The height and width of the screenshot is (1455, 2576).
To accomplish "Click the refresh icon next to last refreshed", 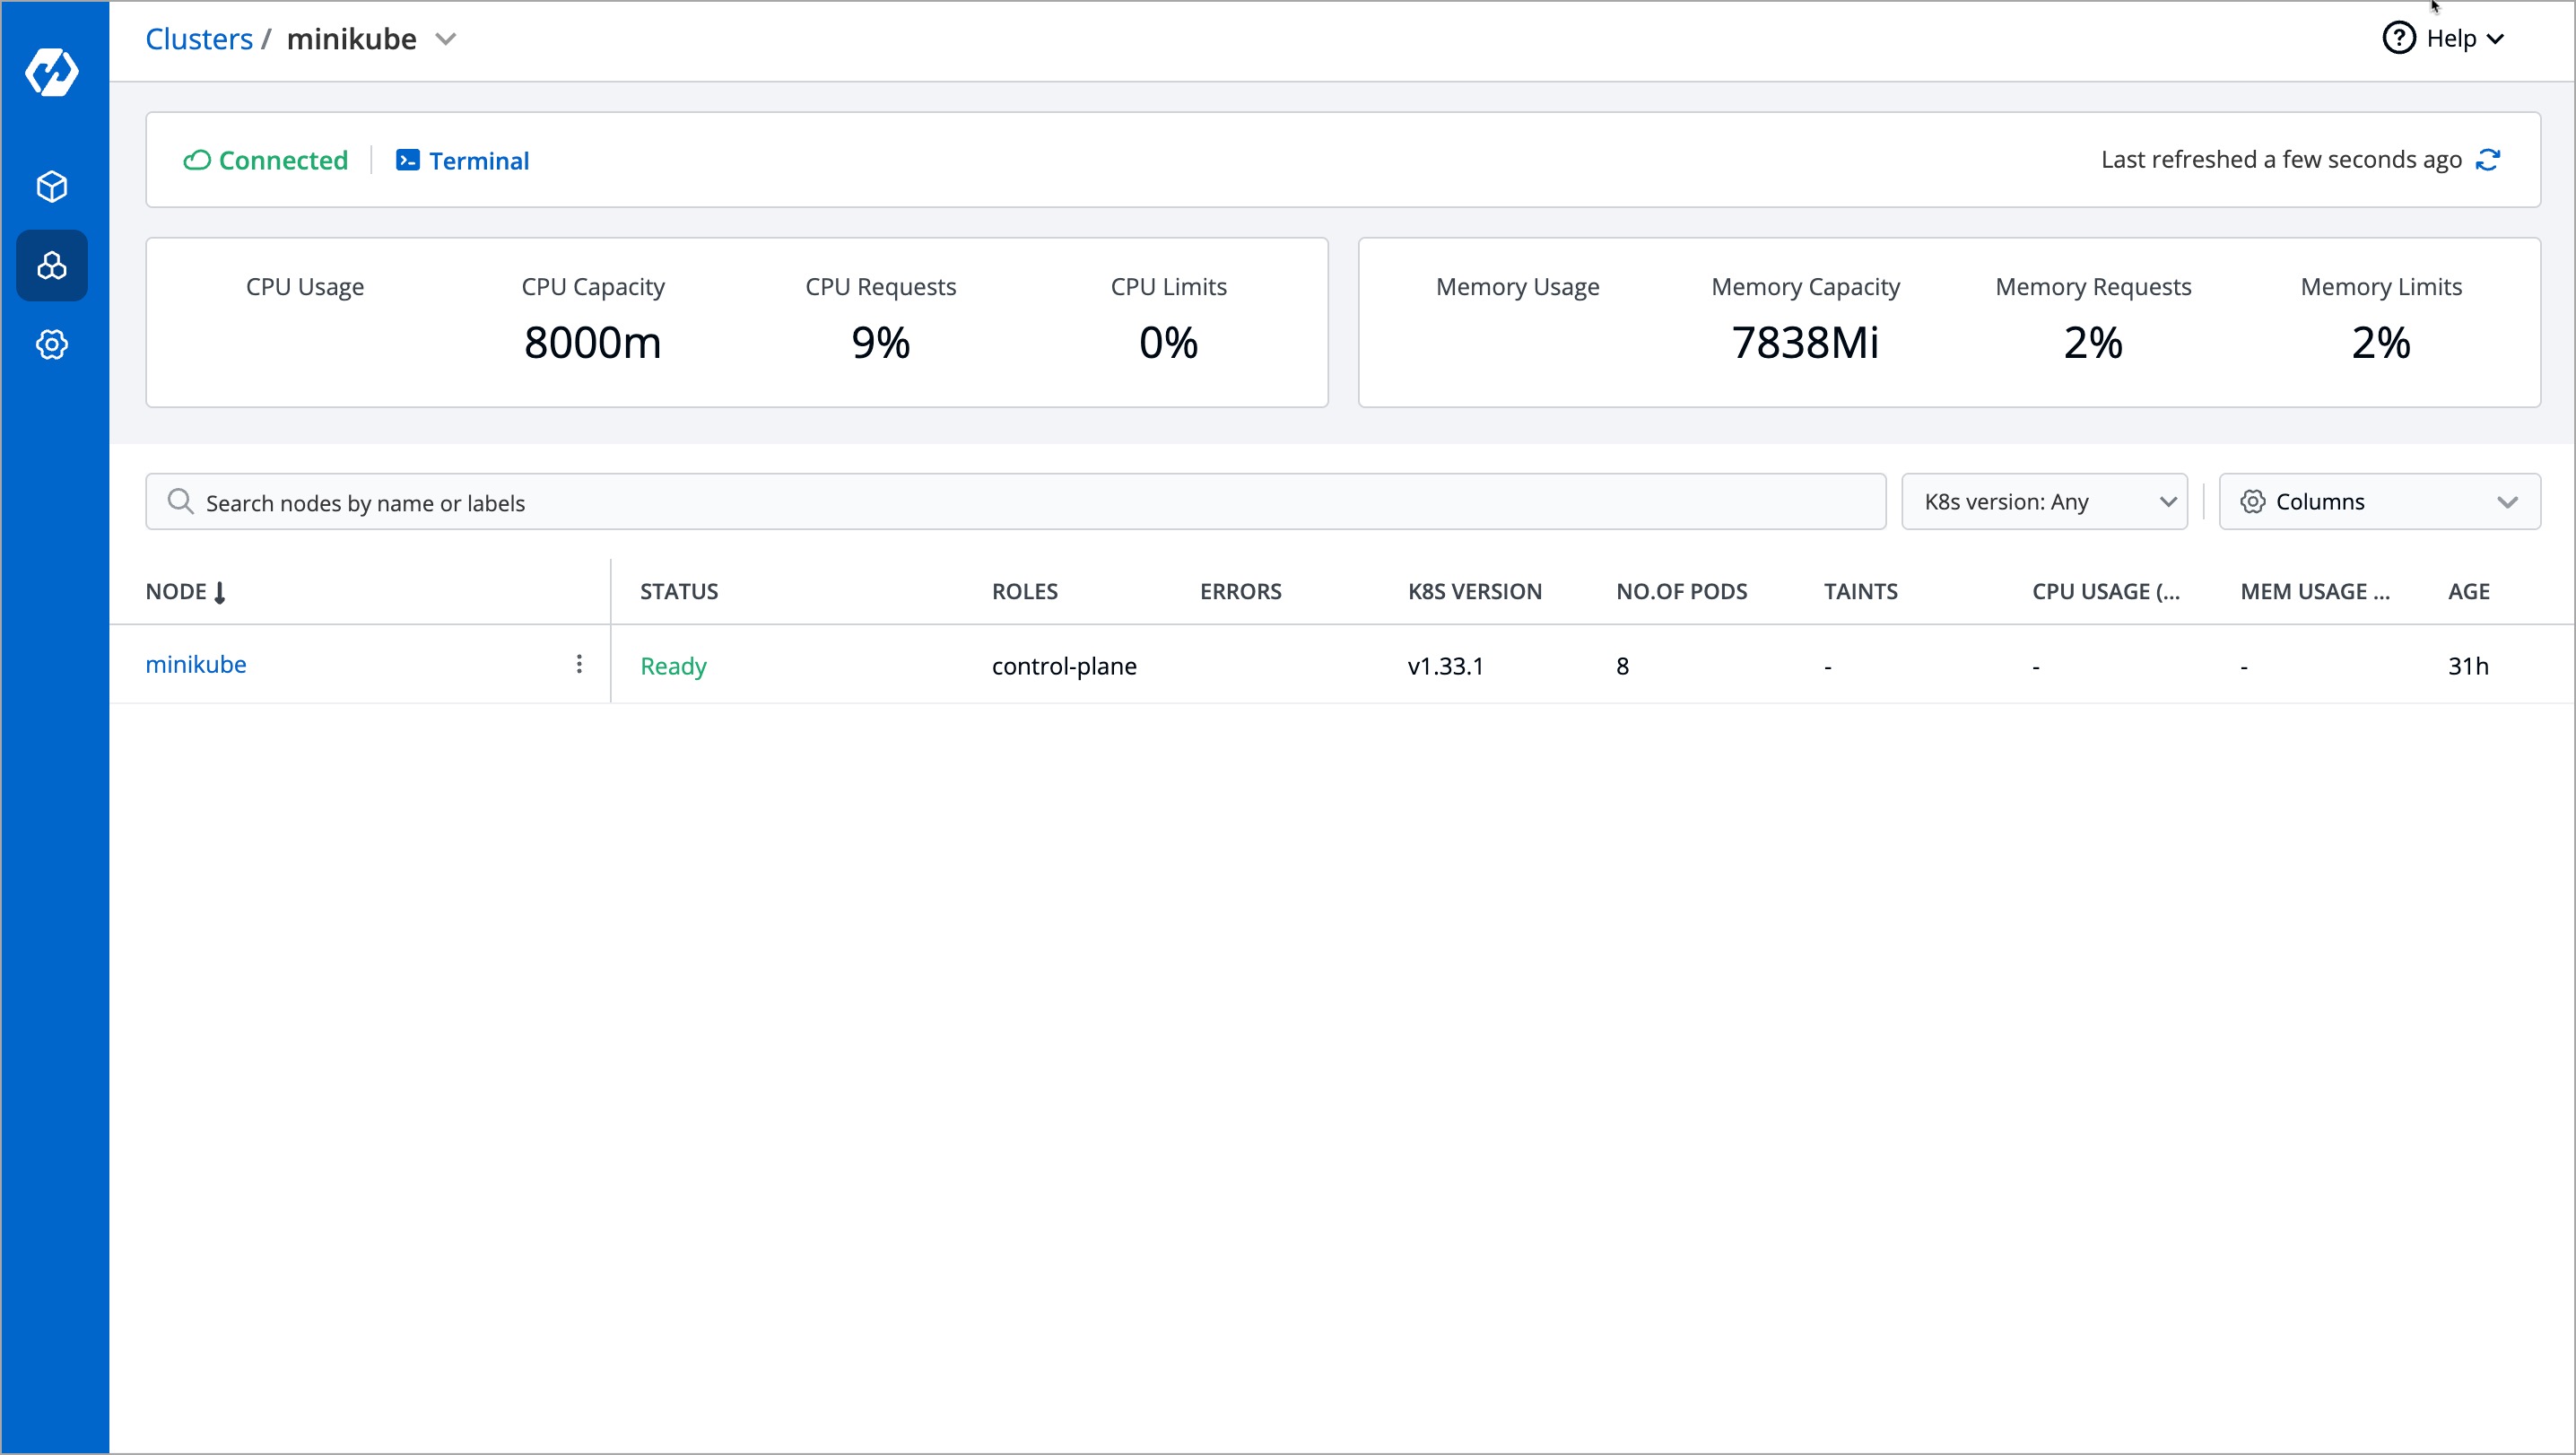I will pos(2488,160).
